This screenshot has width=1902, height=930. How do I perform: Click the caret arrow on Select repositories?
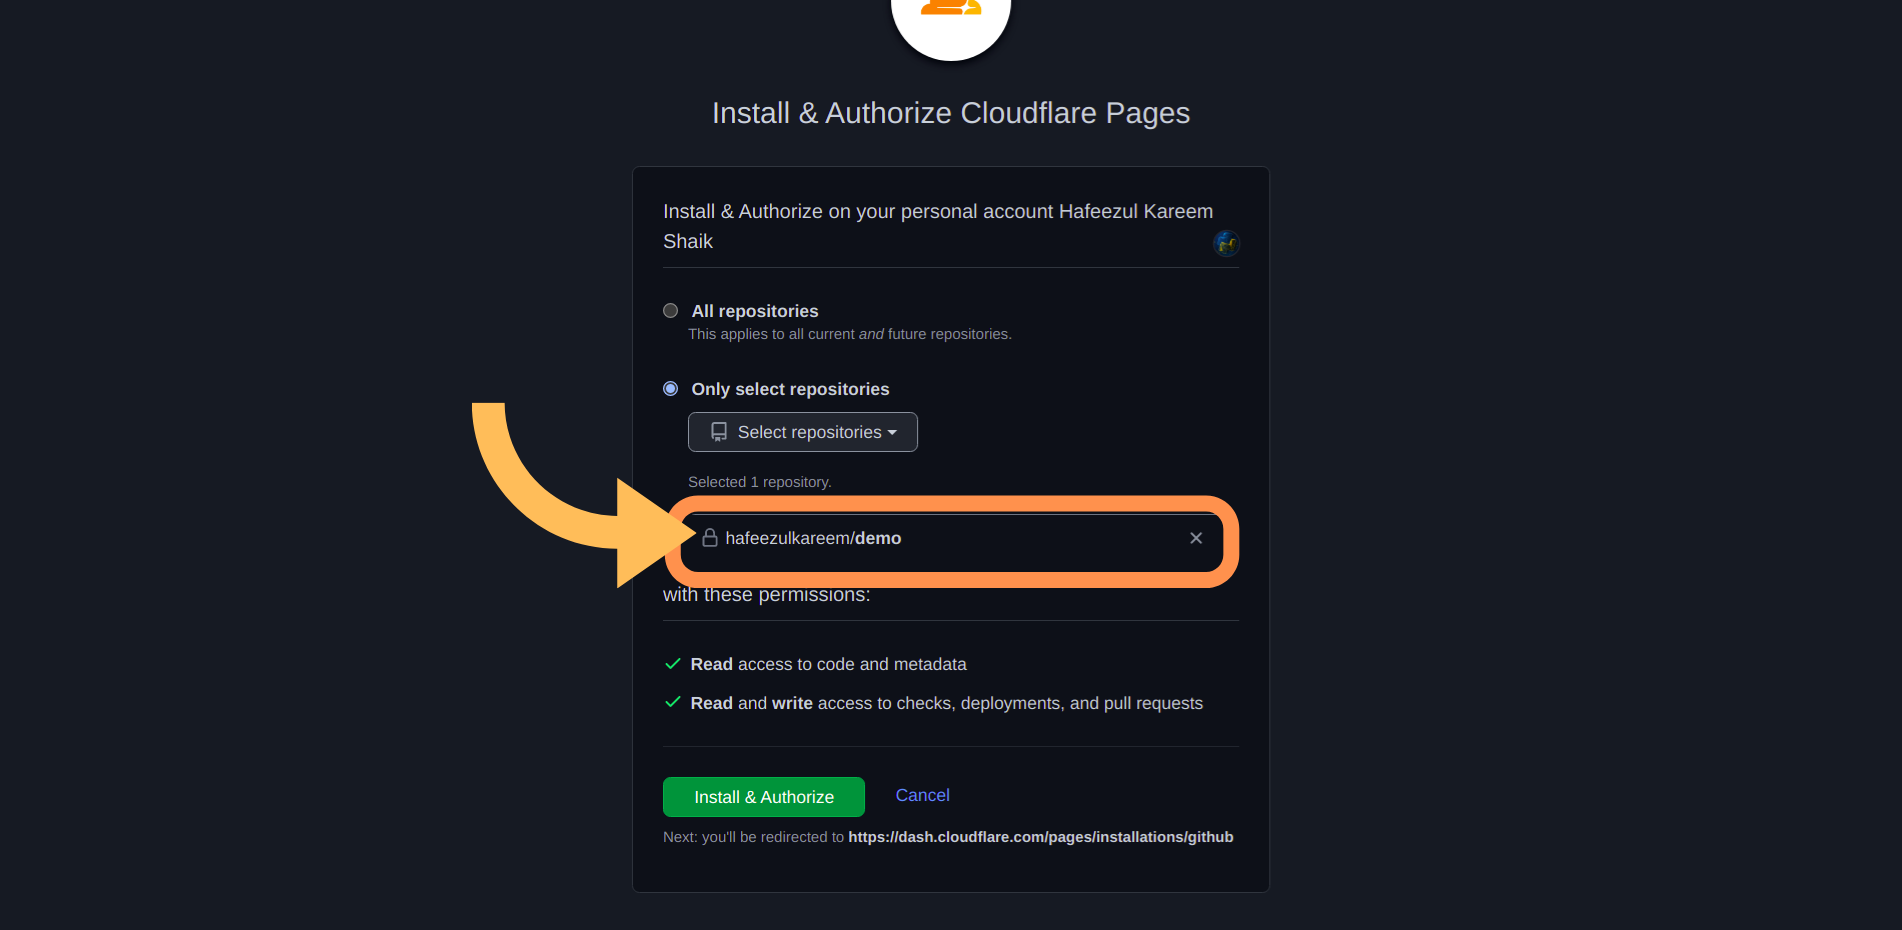click(892, 433)
